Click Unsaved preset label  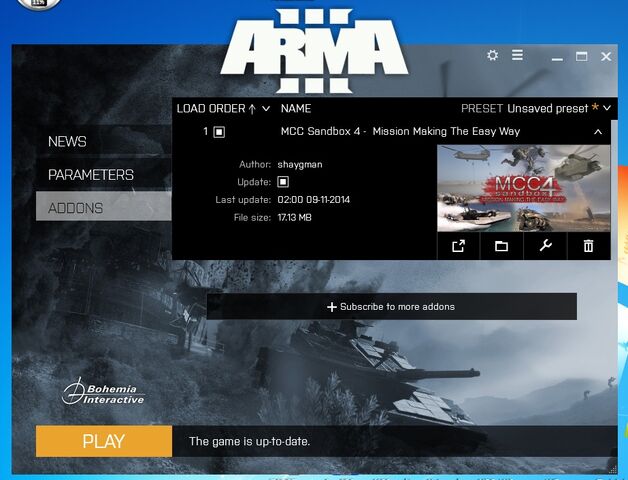pyautogui.click(x=547, y=109)
